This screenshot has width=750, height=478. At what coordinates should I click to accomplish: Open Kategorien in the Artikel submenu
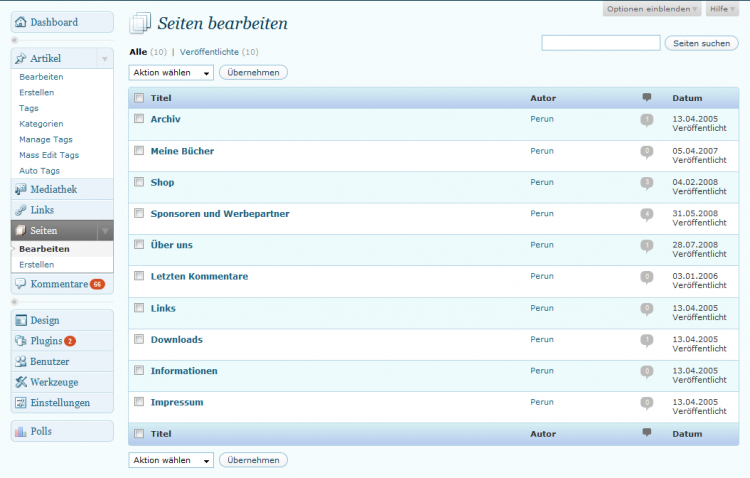41,123
